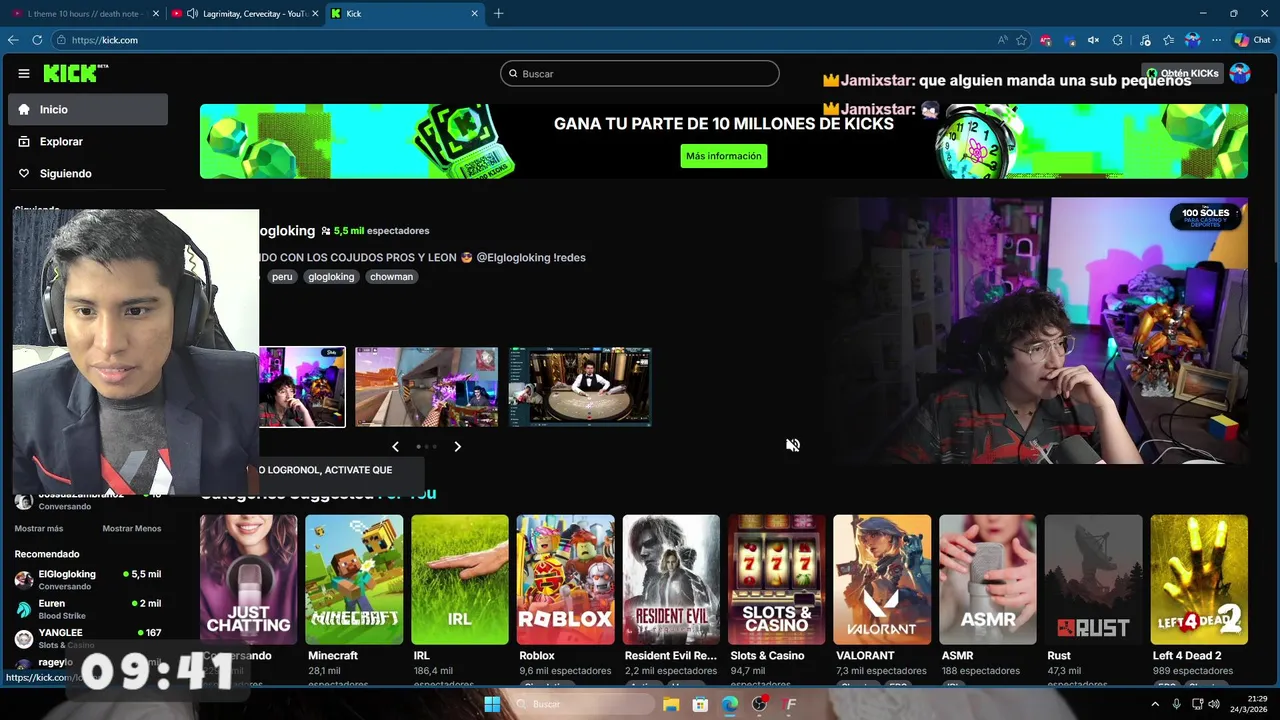The width and height of the screenshot is (1280, 720).
Task: Open the Copilot Chat button
Action: pyautogui.click(x=1252, y=40)
